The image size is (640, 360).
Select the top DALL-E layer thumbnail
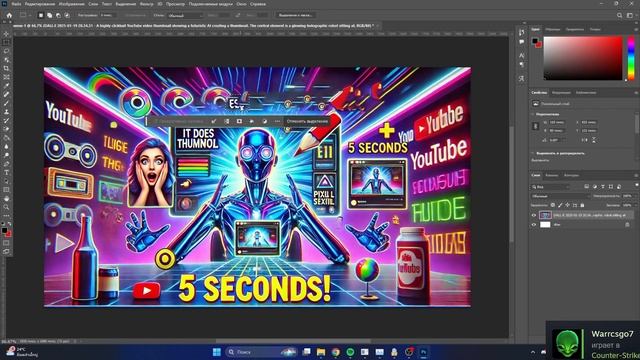coord(545,215)
